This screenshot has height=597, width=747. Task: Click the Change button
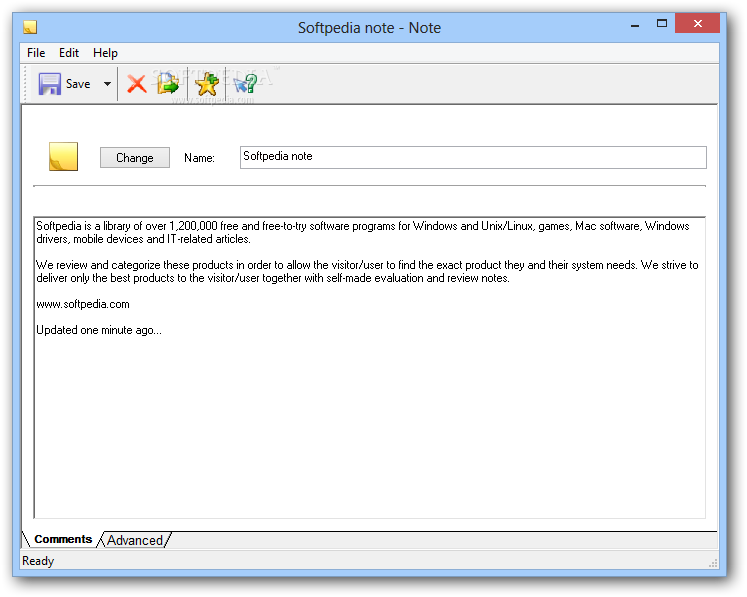coord(135,158)
